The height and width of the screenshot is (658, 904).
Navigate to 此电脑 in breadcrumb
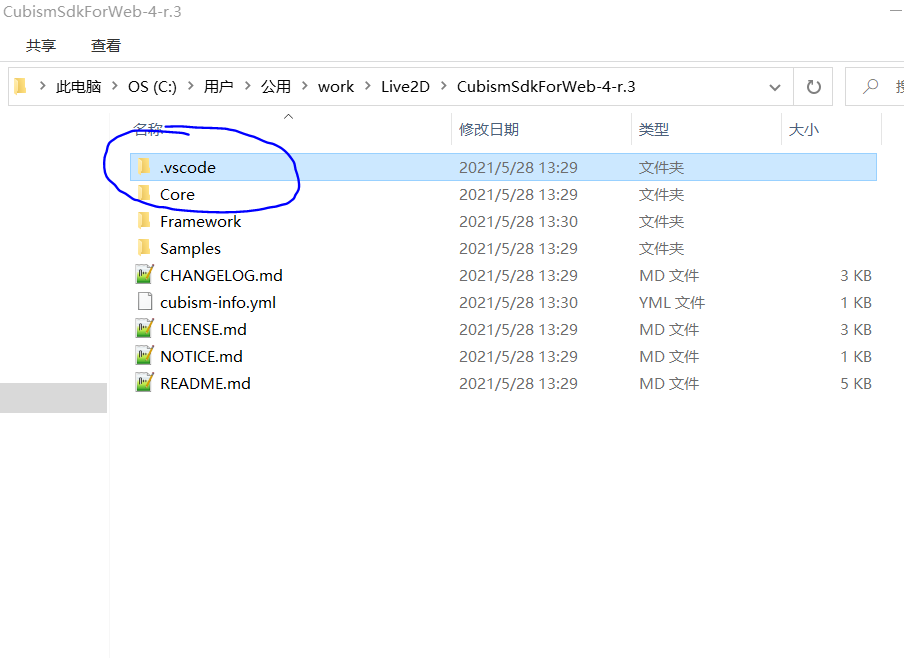[78, 87]
